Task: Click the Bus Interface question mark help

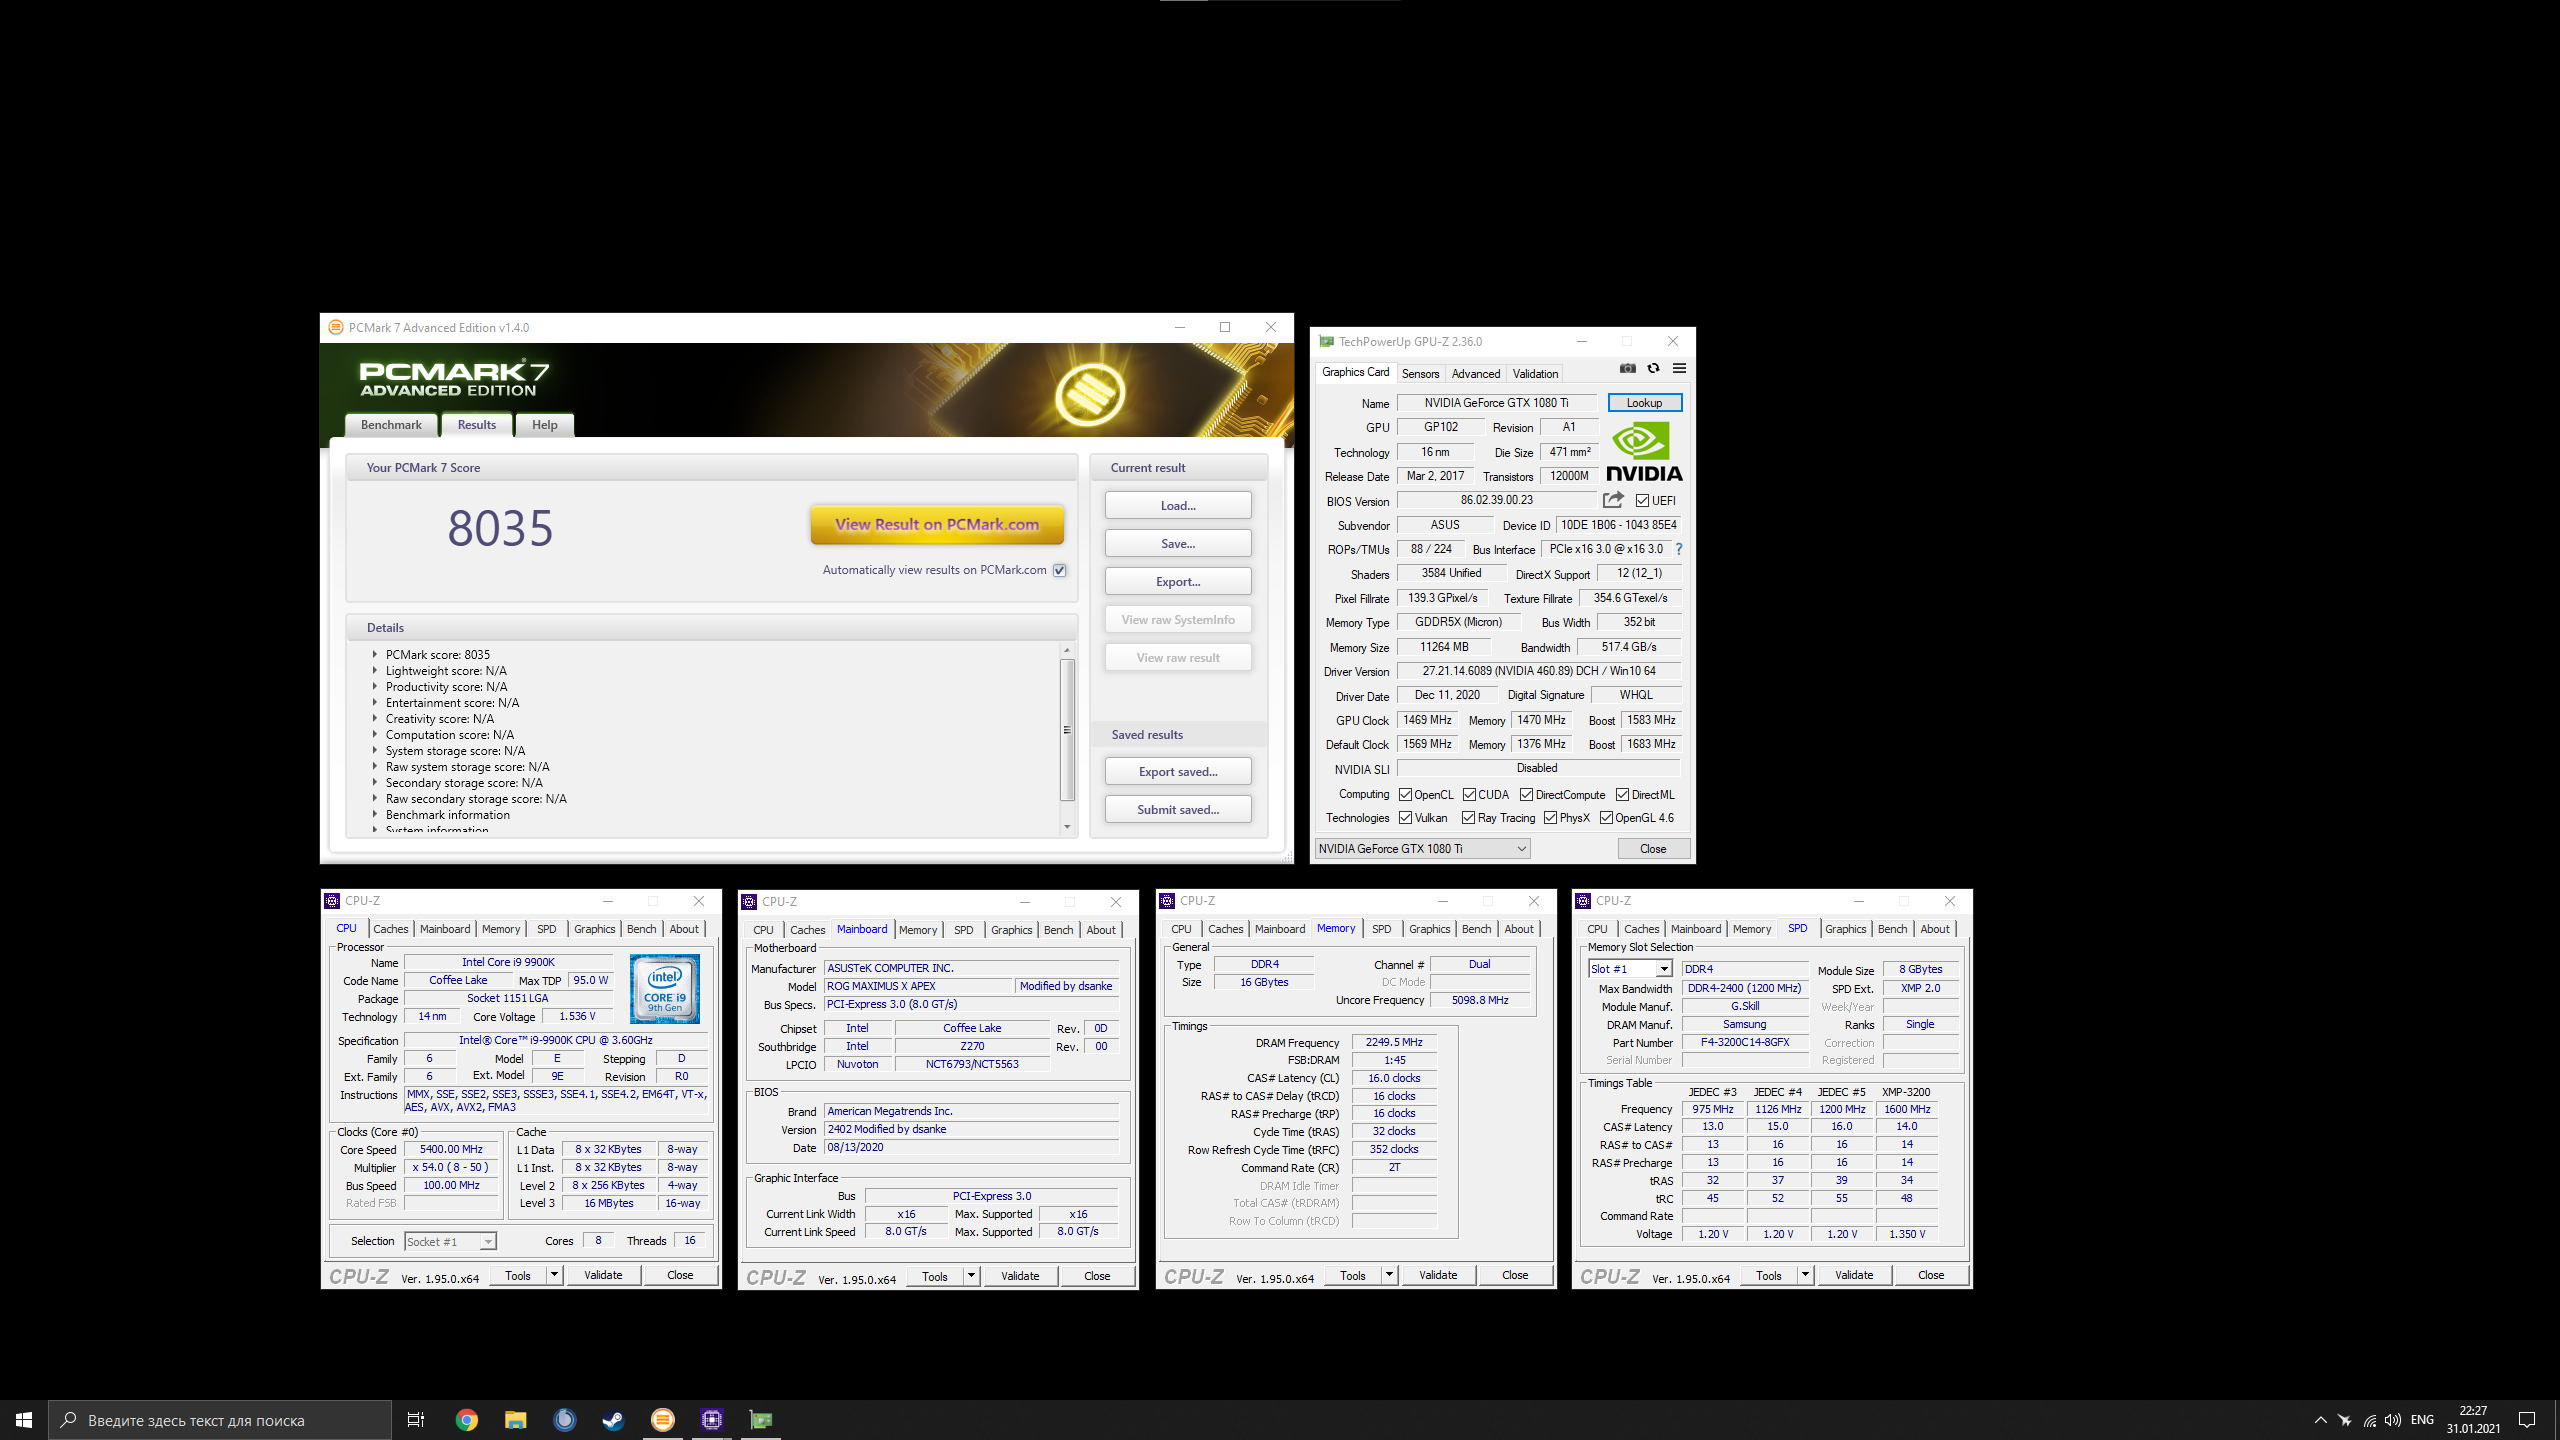Action: tap(1679, 549)
